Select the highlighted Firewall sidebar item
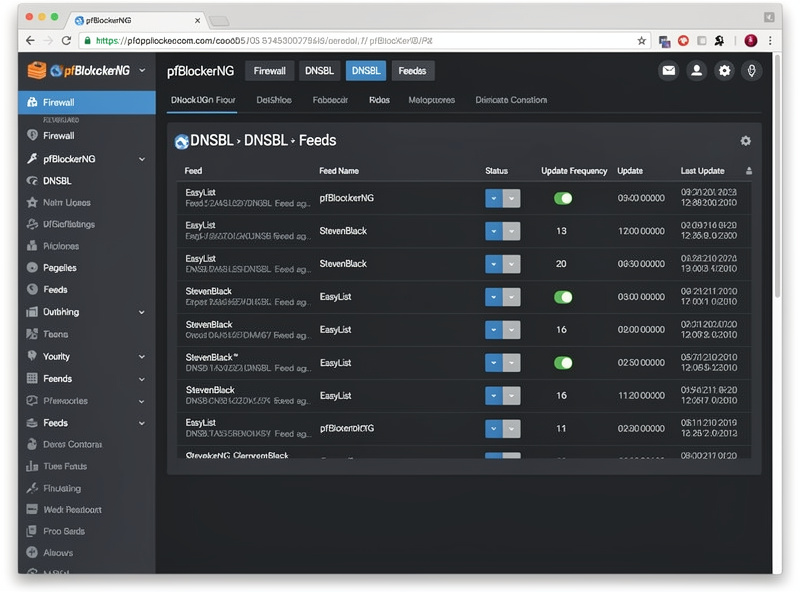 [87, 102]
